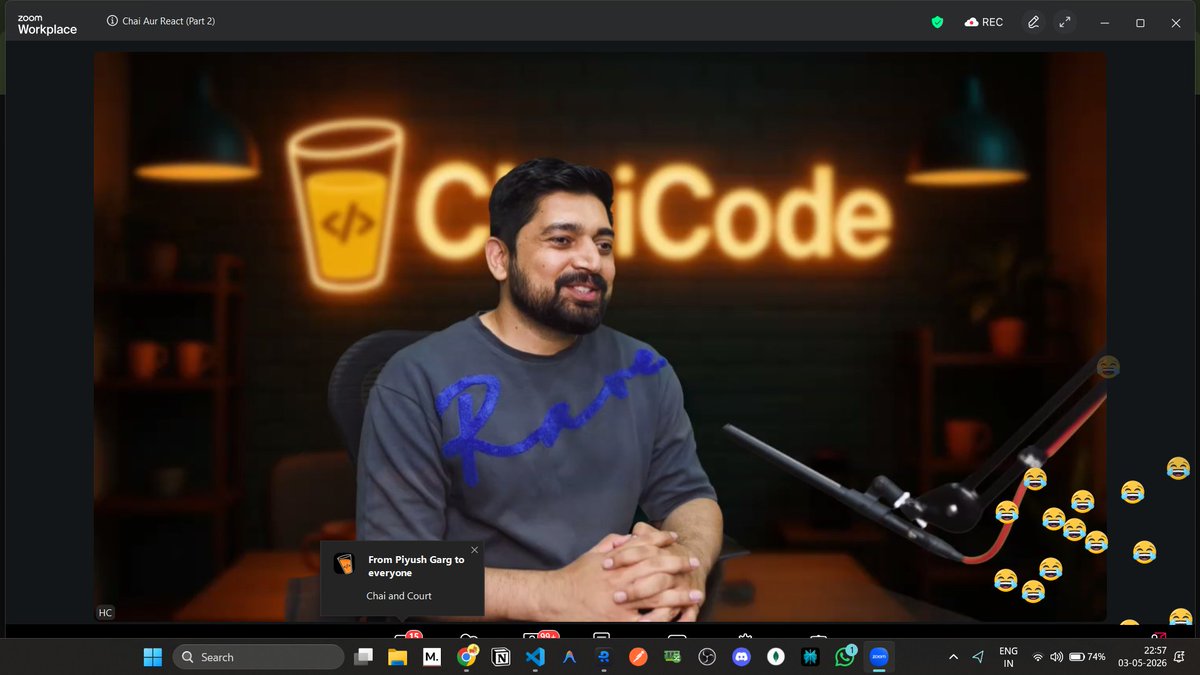This screenshot has height=675, width=1200.
Task: Toggle full screen with the expand arrows icon
Action: pos(1065,22)
